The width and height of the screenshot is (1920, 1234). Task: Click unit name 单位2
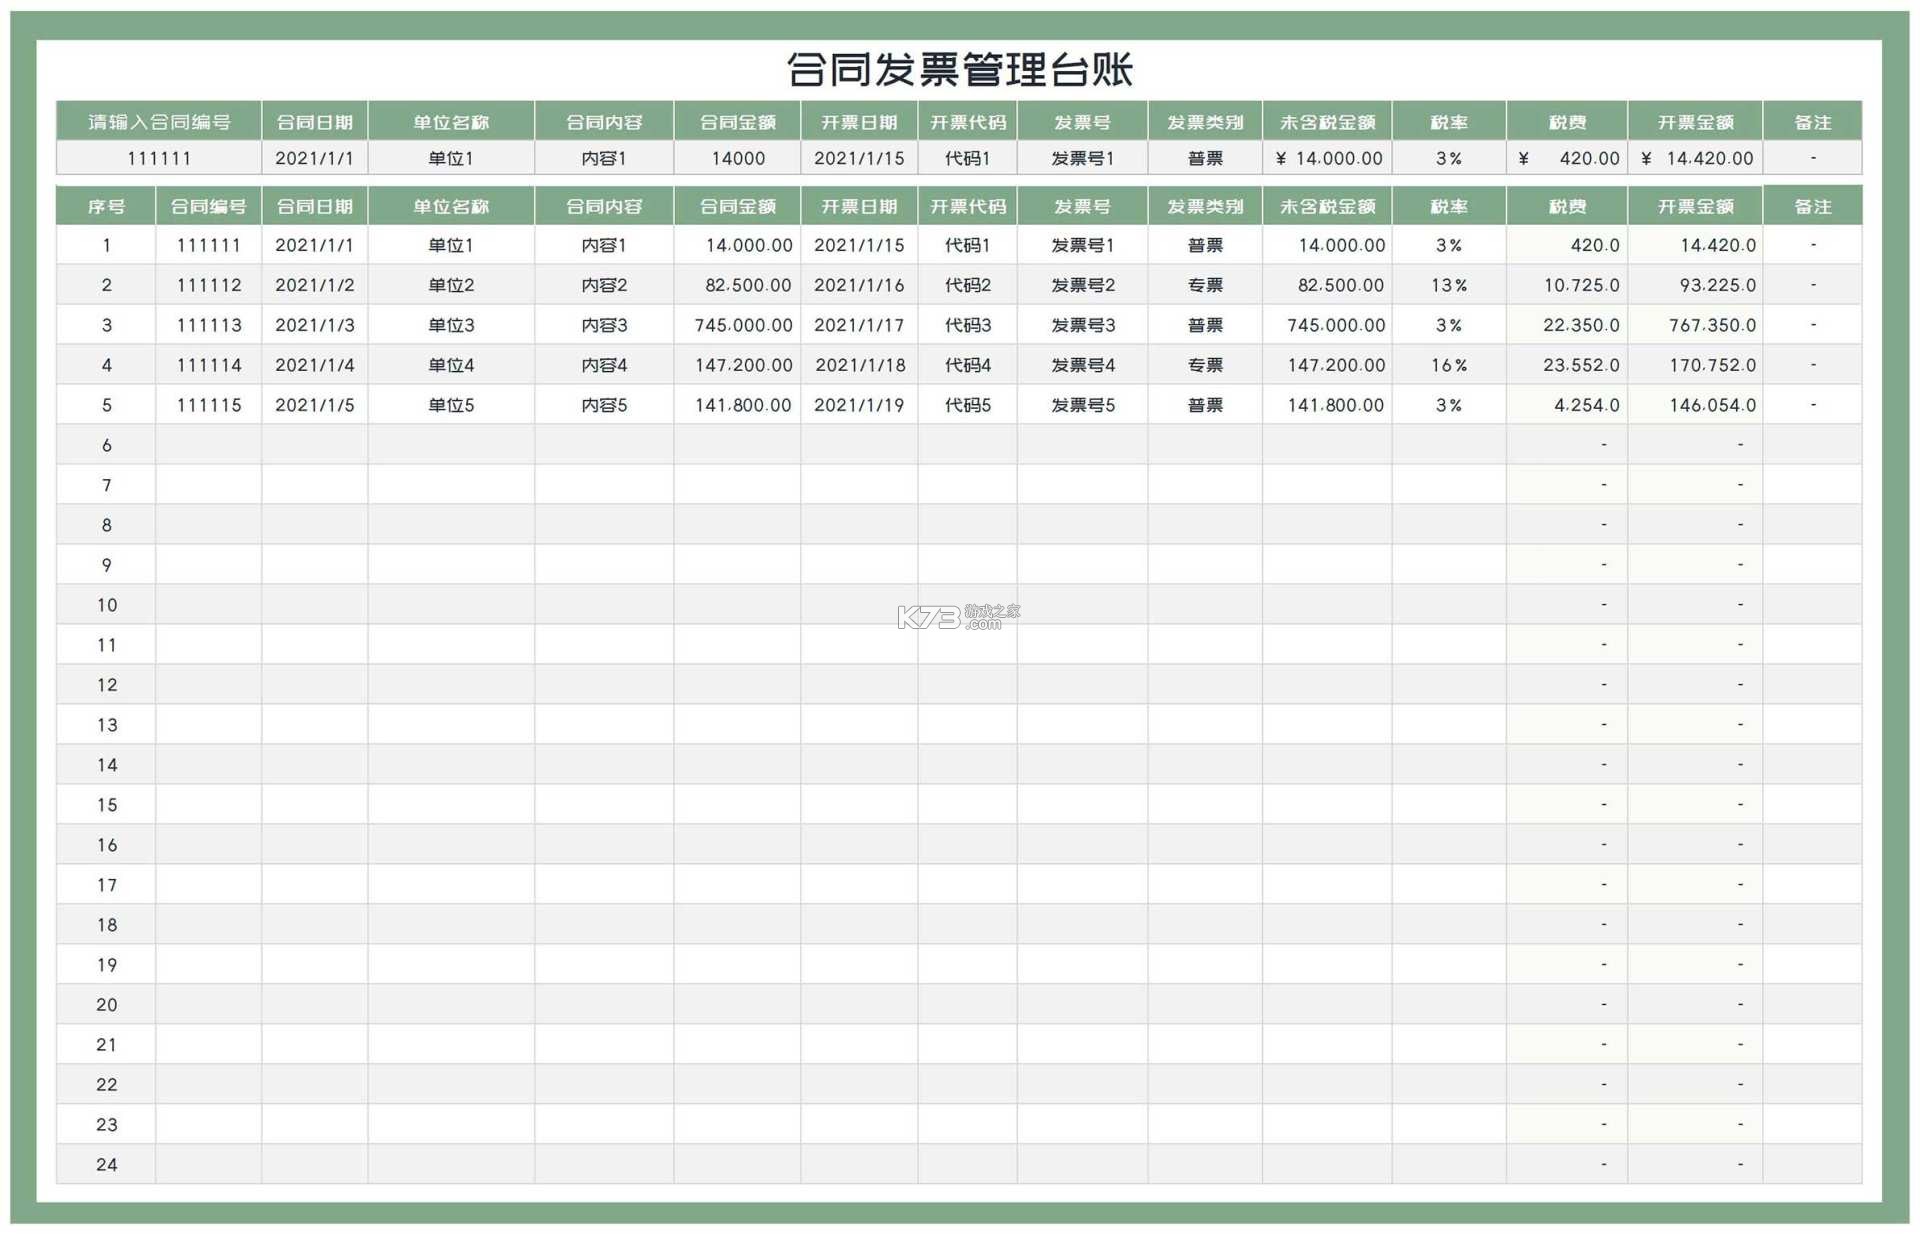(x=451, y=285)
